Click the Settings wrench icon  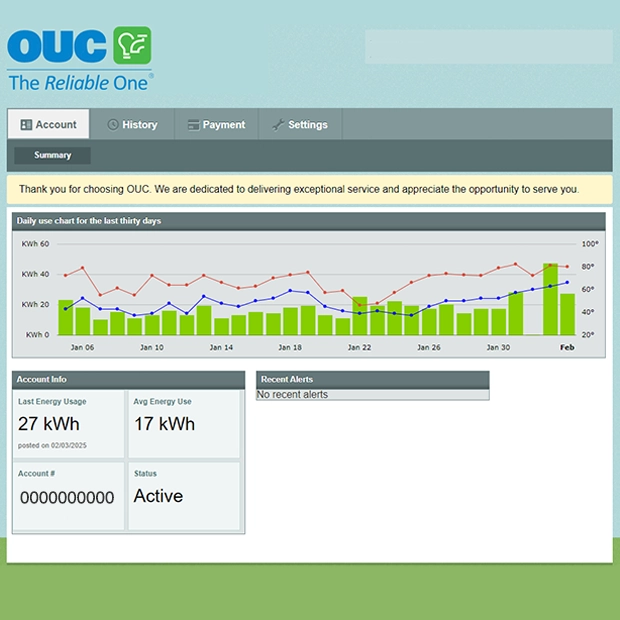point(278,125)
